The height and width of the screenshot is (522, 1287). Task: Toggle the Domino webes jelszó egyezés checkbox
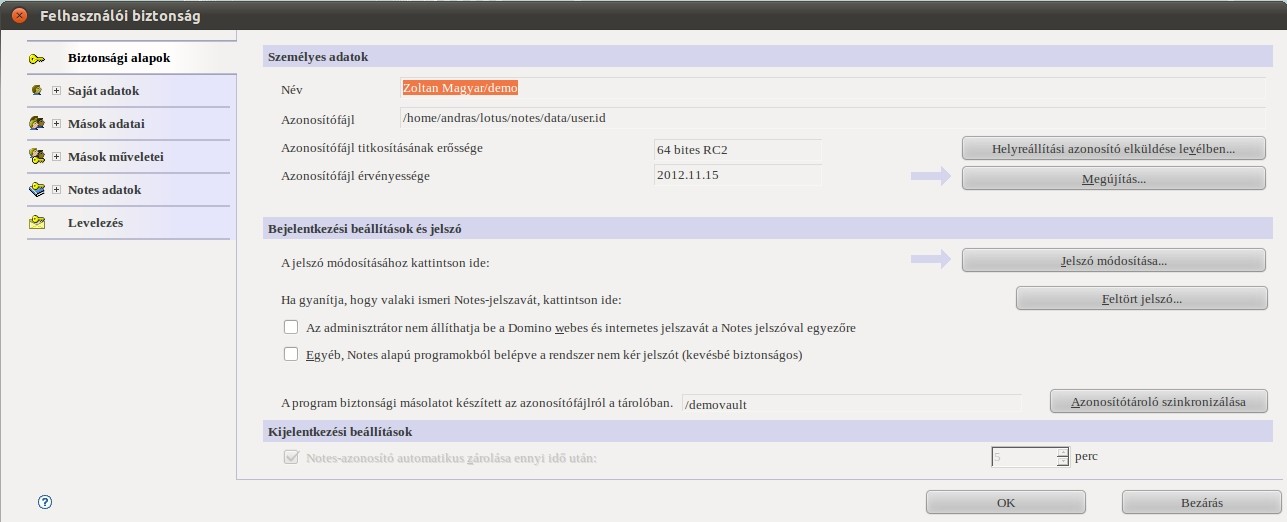[x=291, y=327]
